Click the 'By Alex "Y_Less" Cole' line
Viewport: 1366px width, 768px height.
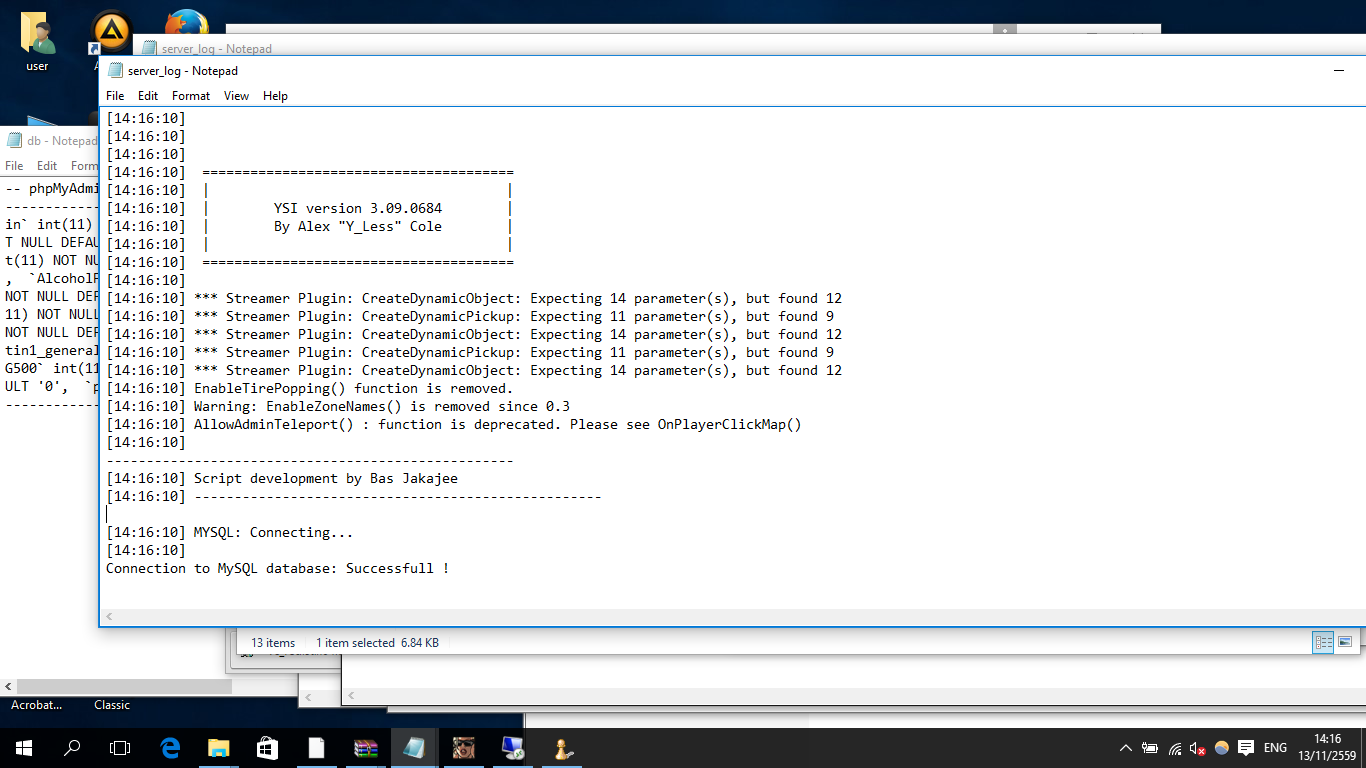click(357, 226)
